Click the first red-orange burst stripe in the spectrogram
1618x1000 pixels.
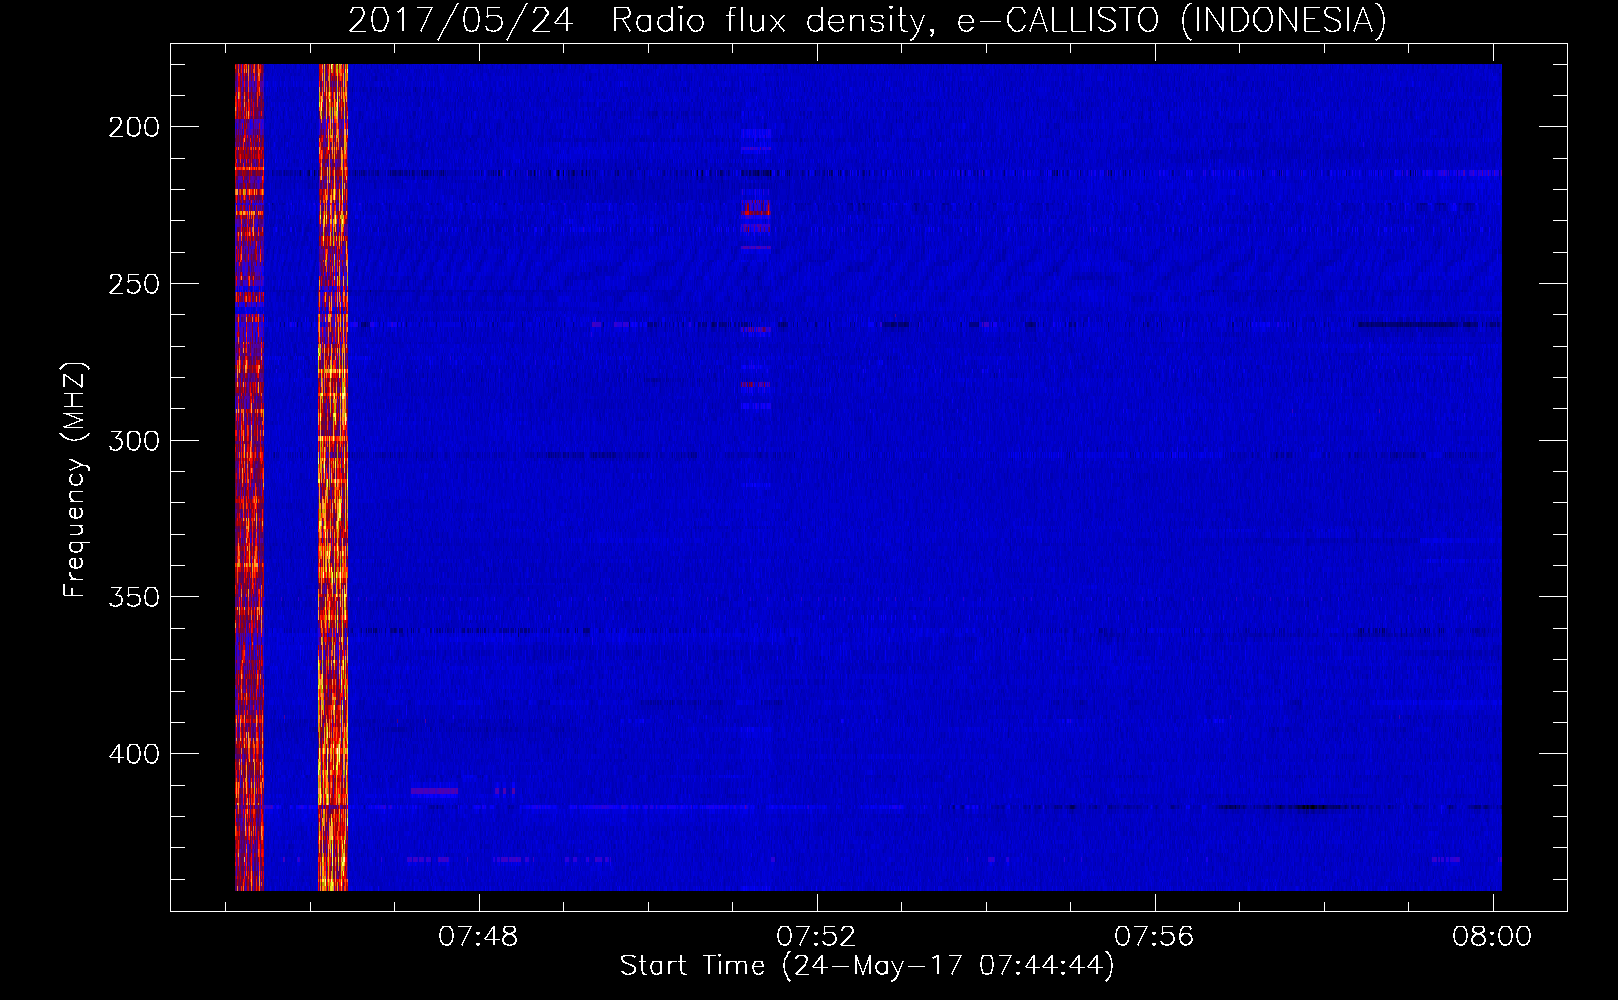click(x=249, y=477)
